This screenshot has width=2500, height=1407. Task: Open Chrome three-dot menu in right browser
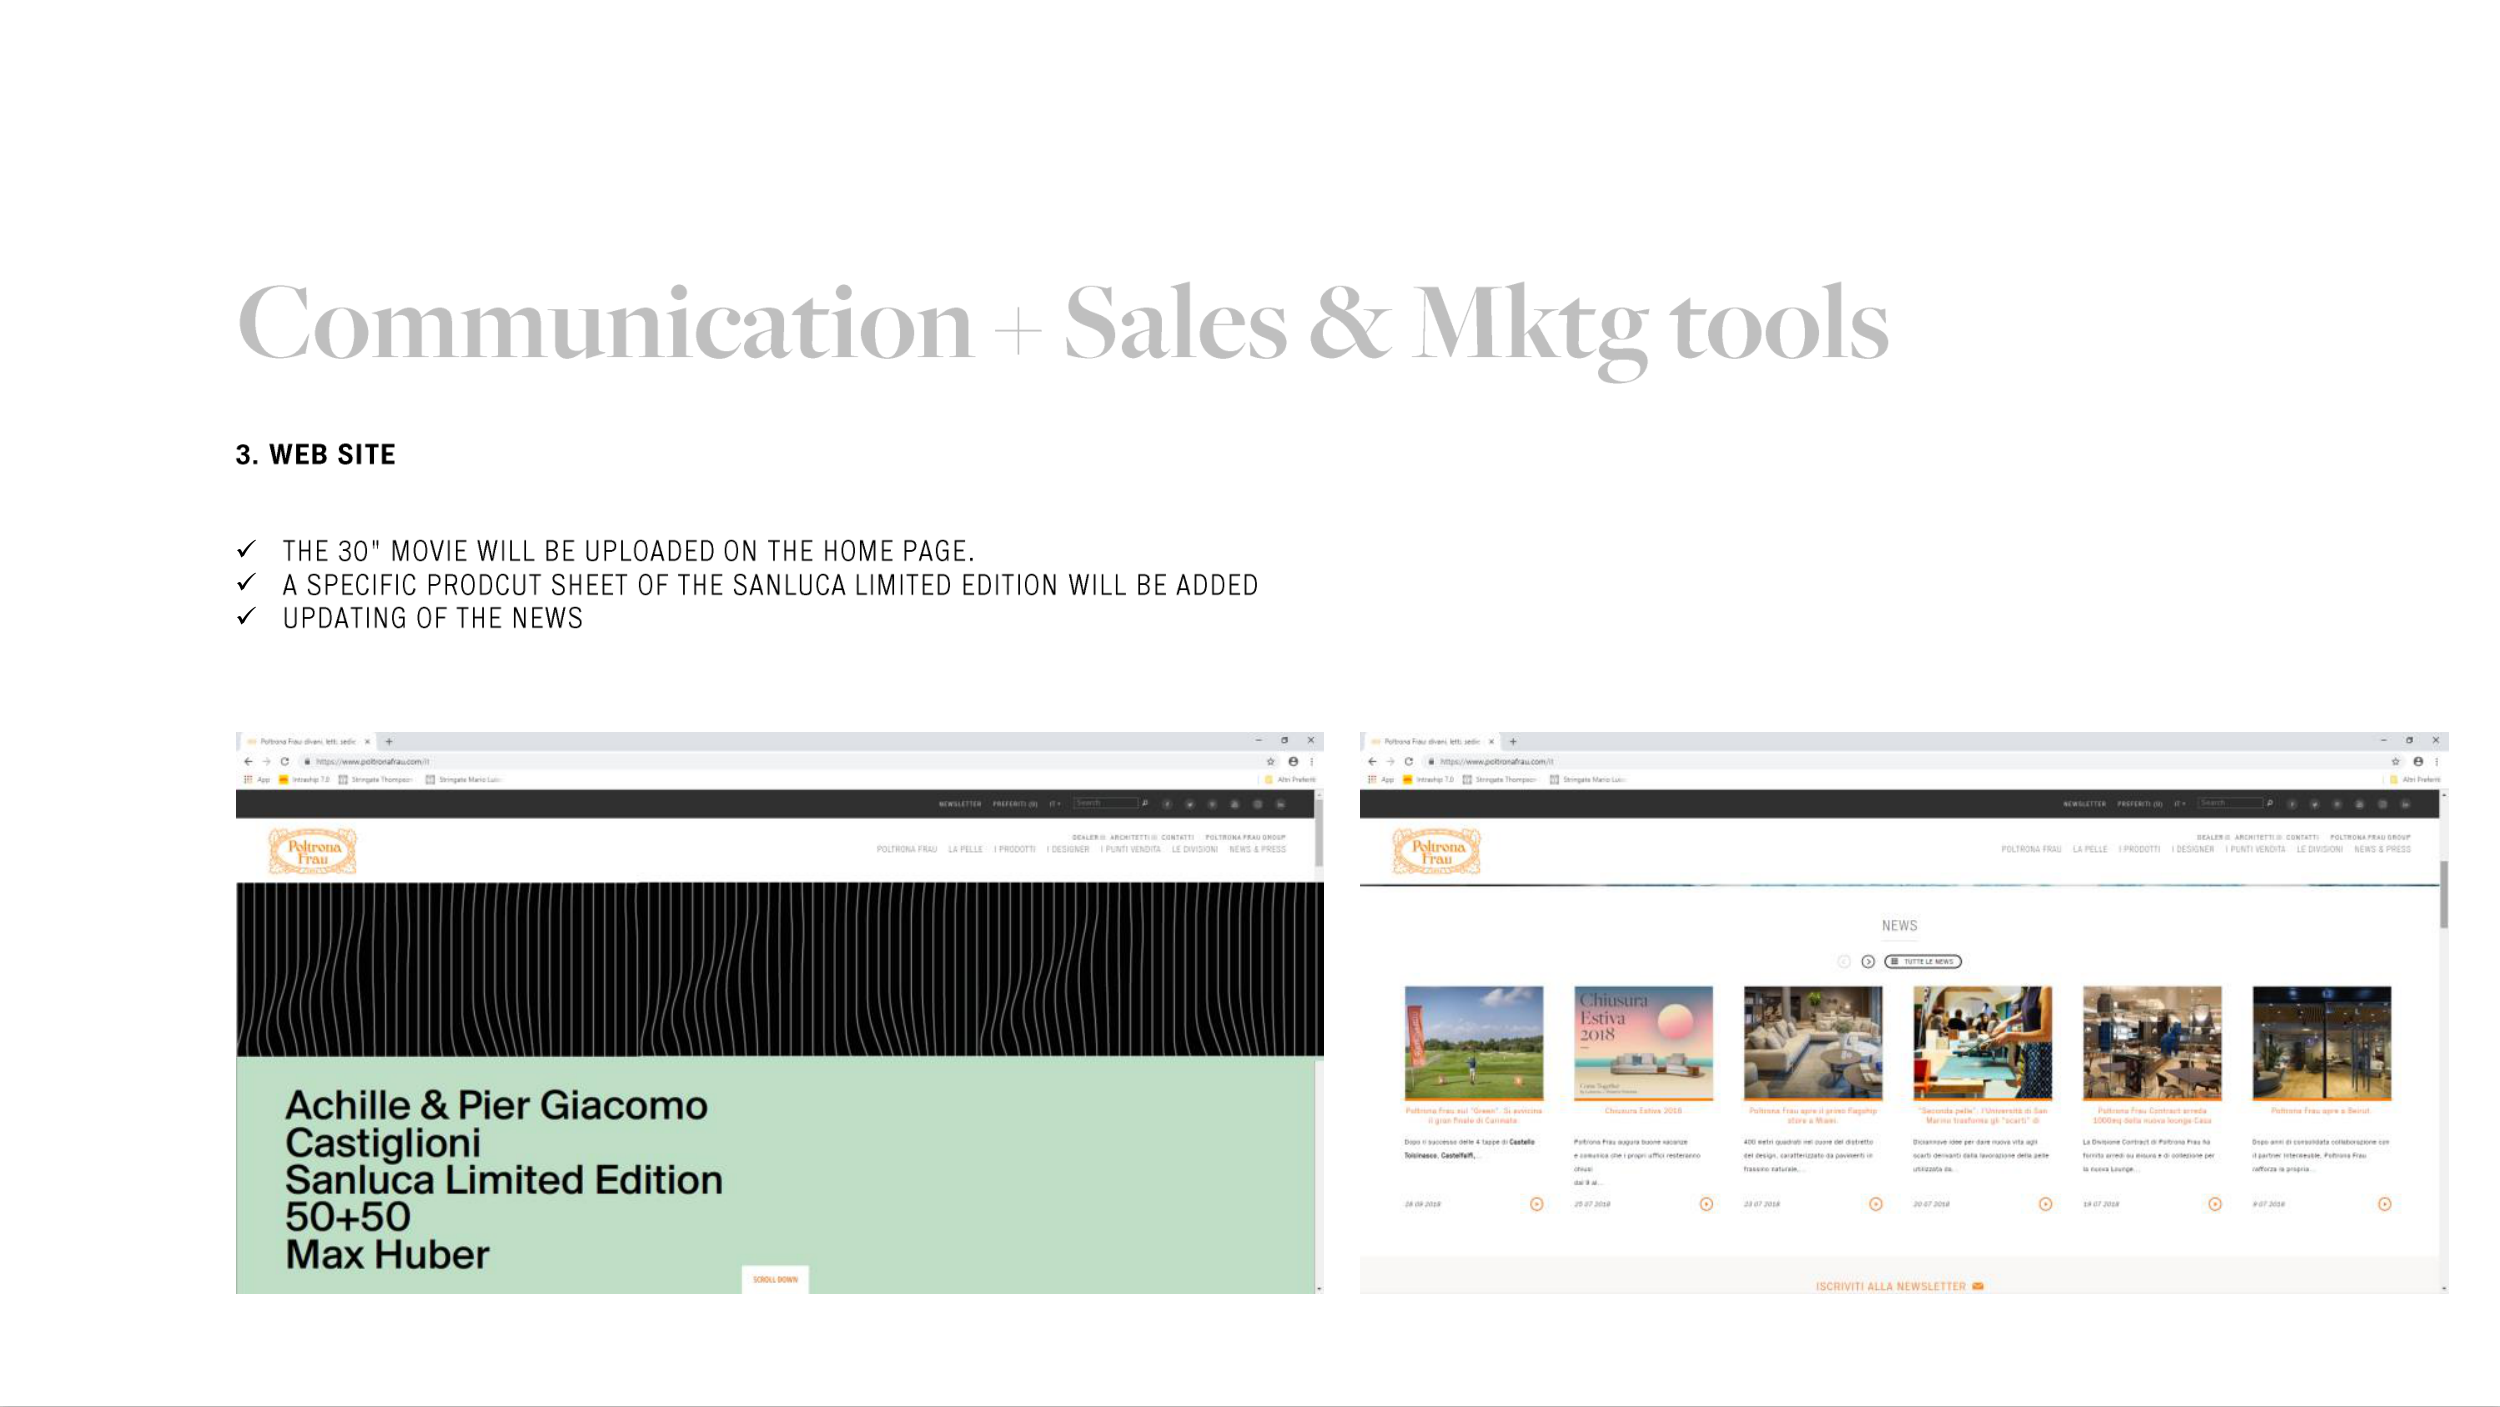tap(2436, 762)
